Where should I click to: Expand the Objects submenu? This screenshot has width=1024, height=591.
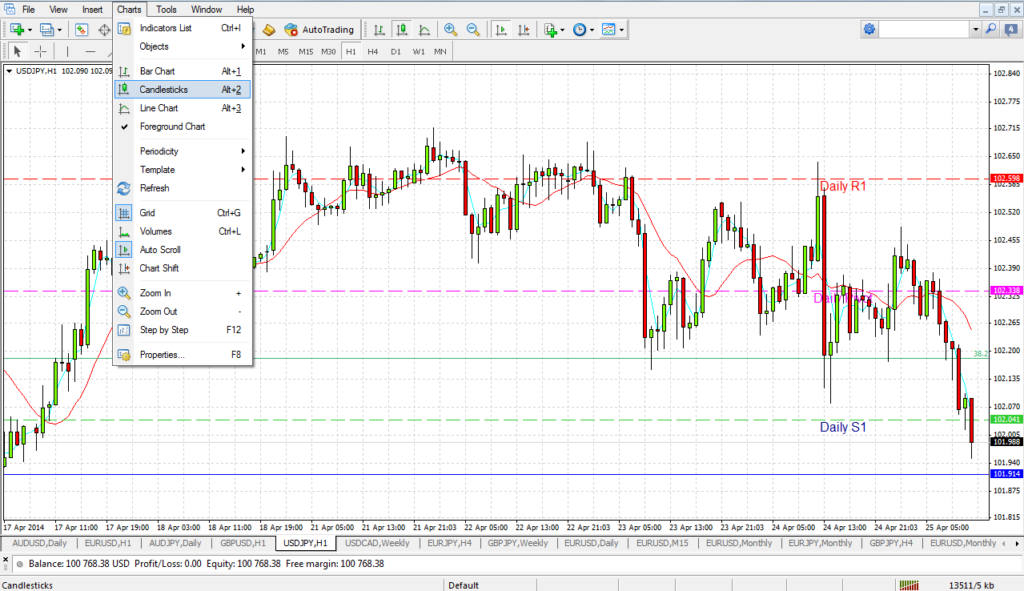182,46
